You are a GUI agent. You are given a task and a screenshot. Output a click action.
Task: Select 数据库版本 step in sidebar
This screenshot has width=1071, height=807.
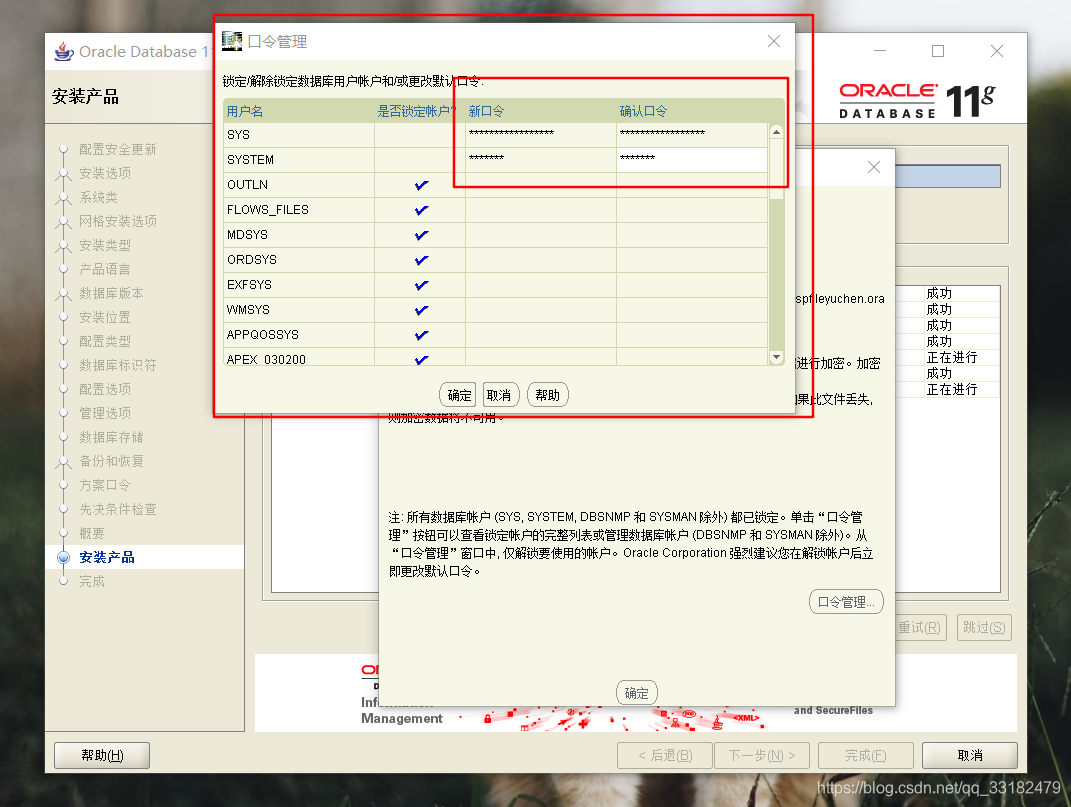pos(111,293)
